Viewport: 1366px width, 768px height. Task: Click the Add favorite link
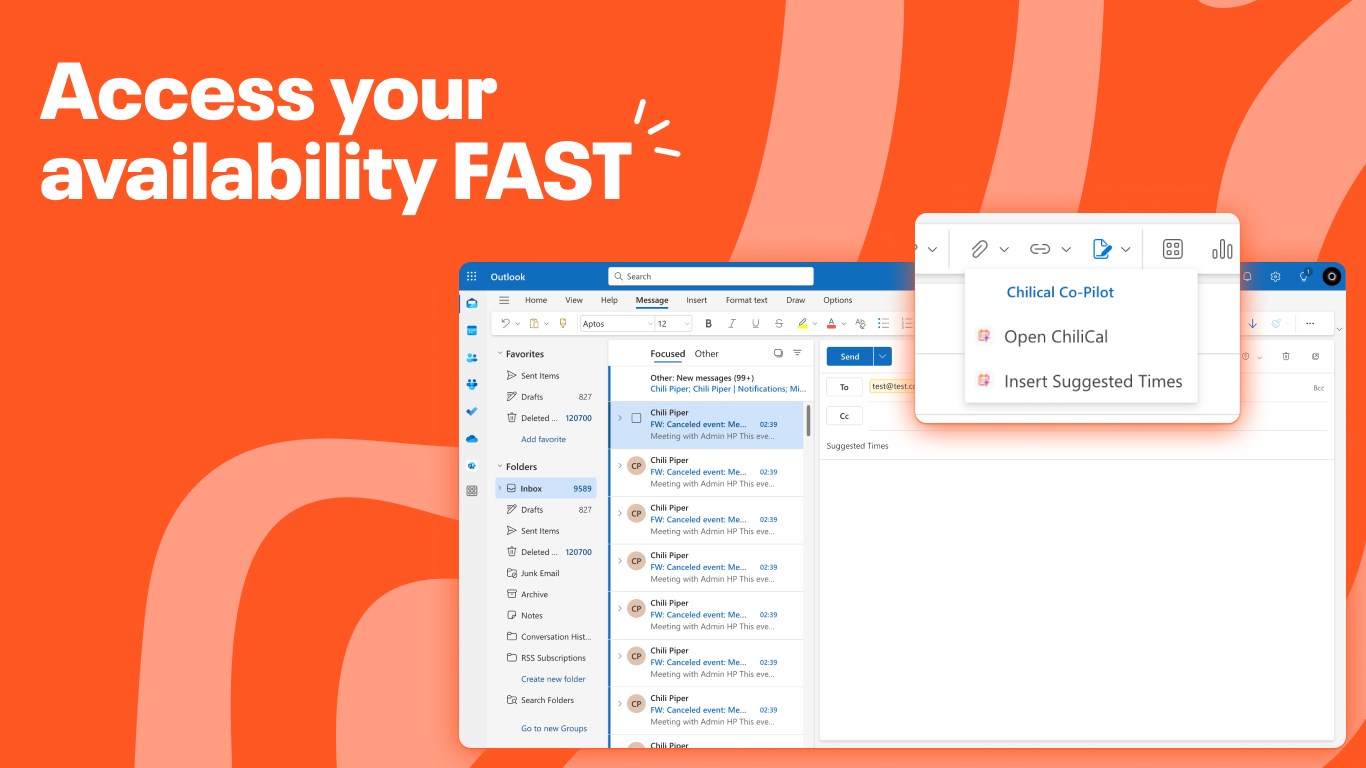(543, 440)
